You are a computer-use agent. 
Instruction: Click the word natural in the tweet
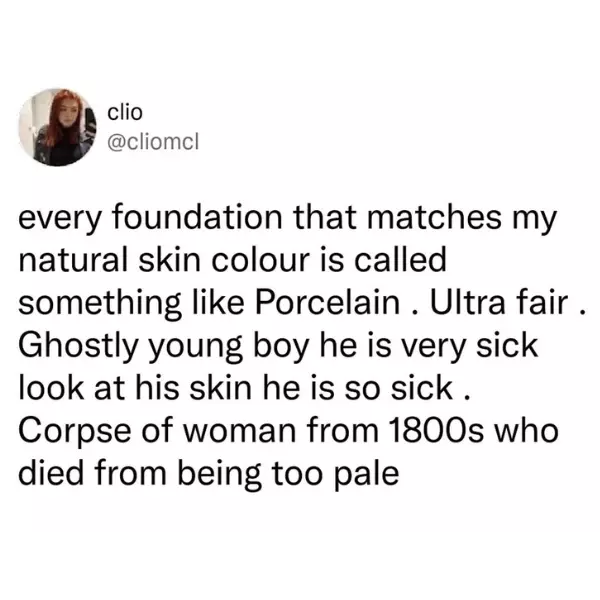point(73,260)
